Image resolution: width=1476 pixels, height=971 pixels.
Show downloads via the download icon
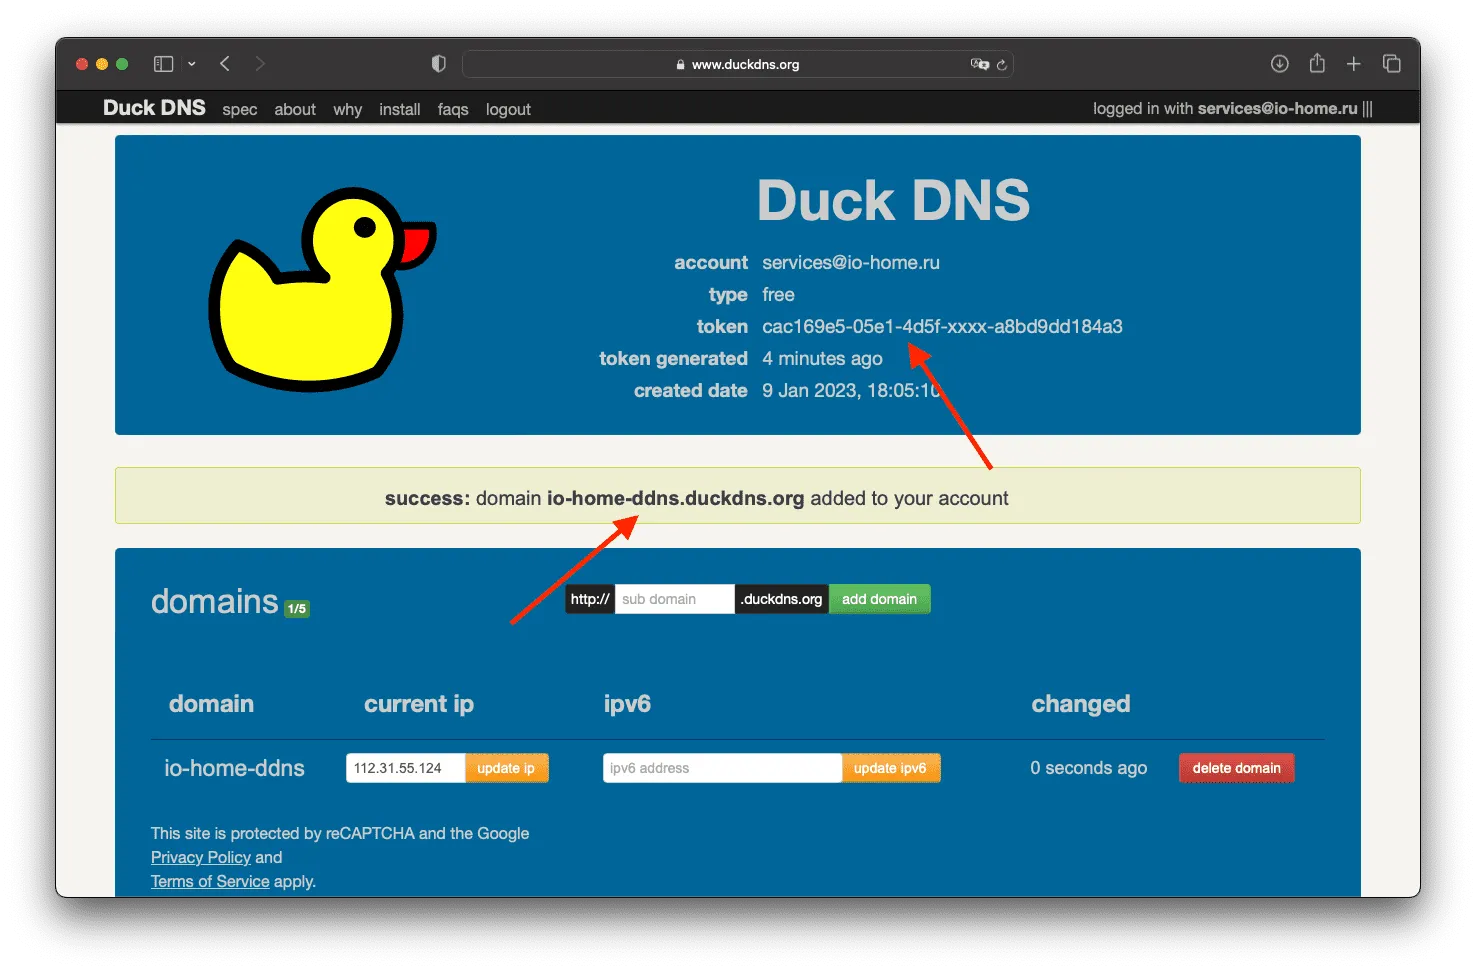tap(1279, 64)
